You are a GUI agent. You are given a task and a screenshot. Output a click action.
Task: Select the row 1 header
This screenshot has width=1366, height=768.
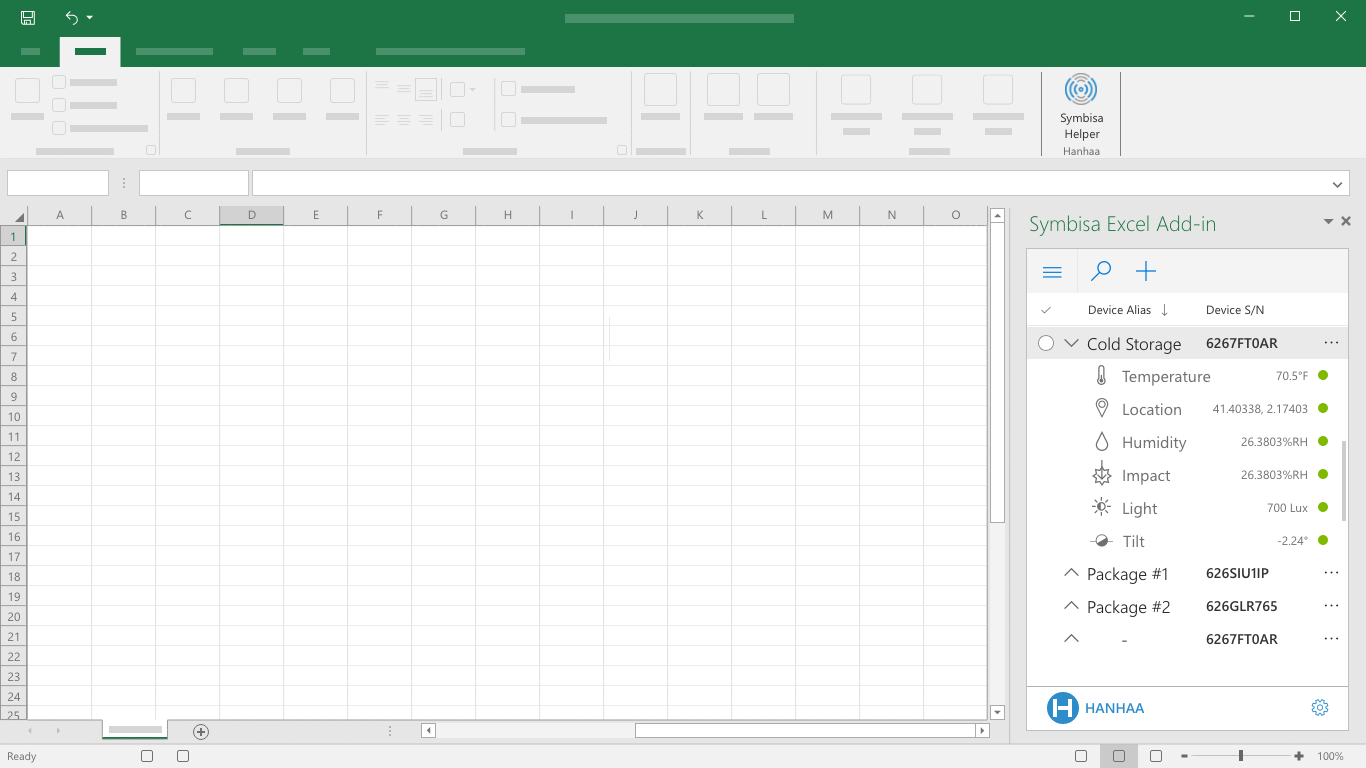click(13, 236)
